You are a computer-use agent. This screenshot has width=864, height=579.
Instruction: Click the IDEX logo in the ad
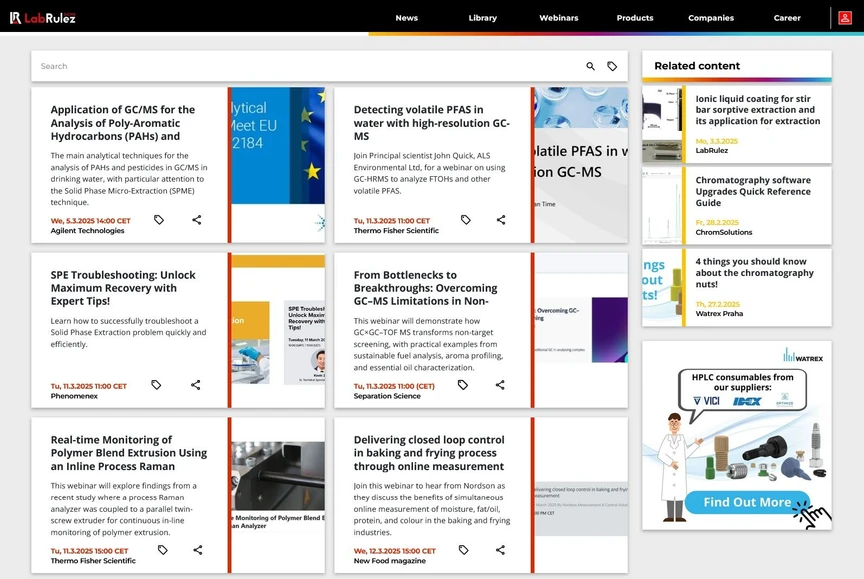point(747,401)
